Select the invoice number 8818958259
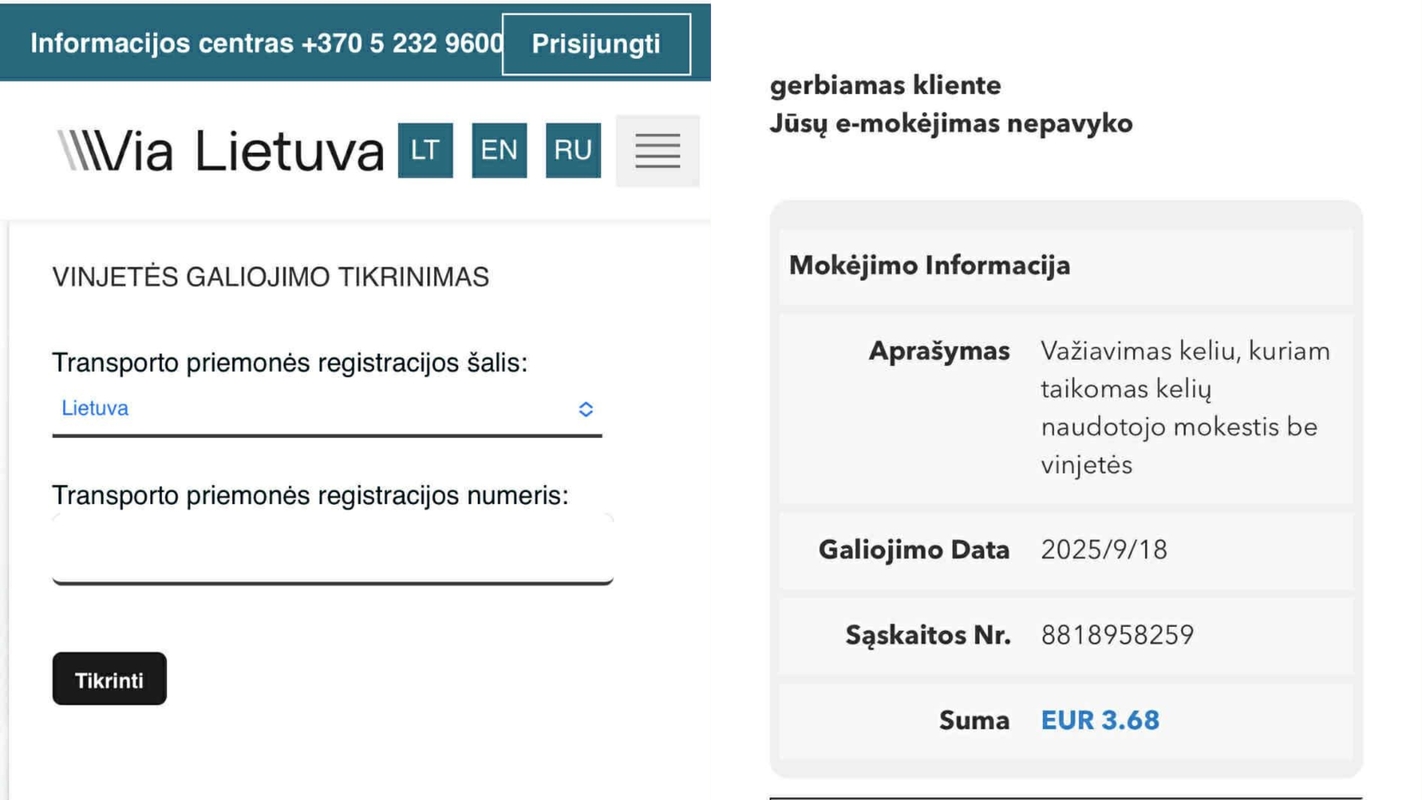 [1117, 635]
